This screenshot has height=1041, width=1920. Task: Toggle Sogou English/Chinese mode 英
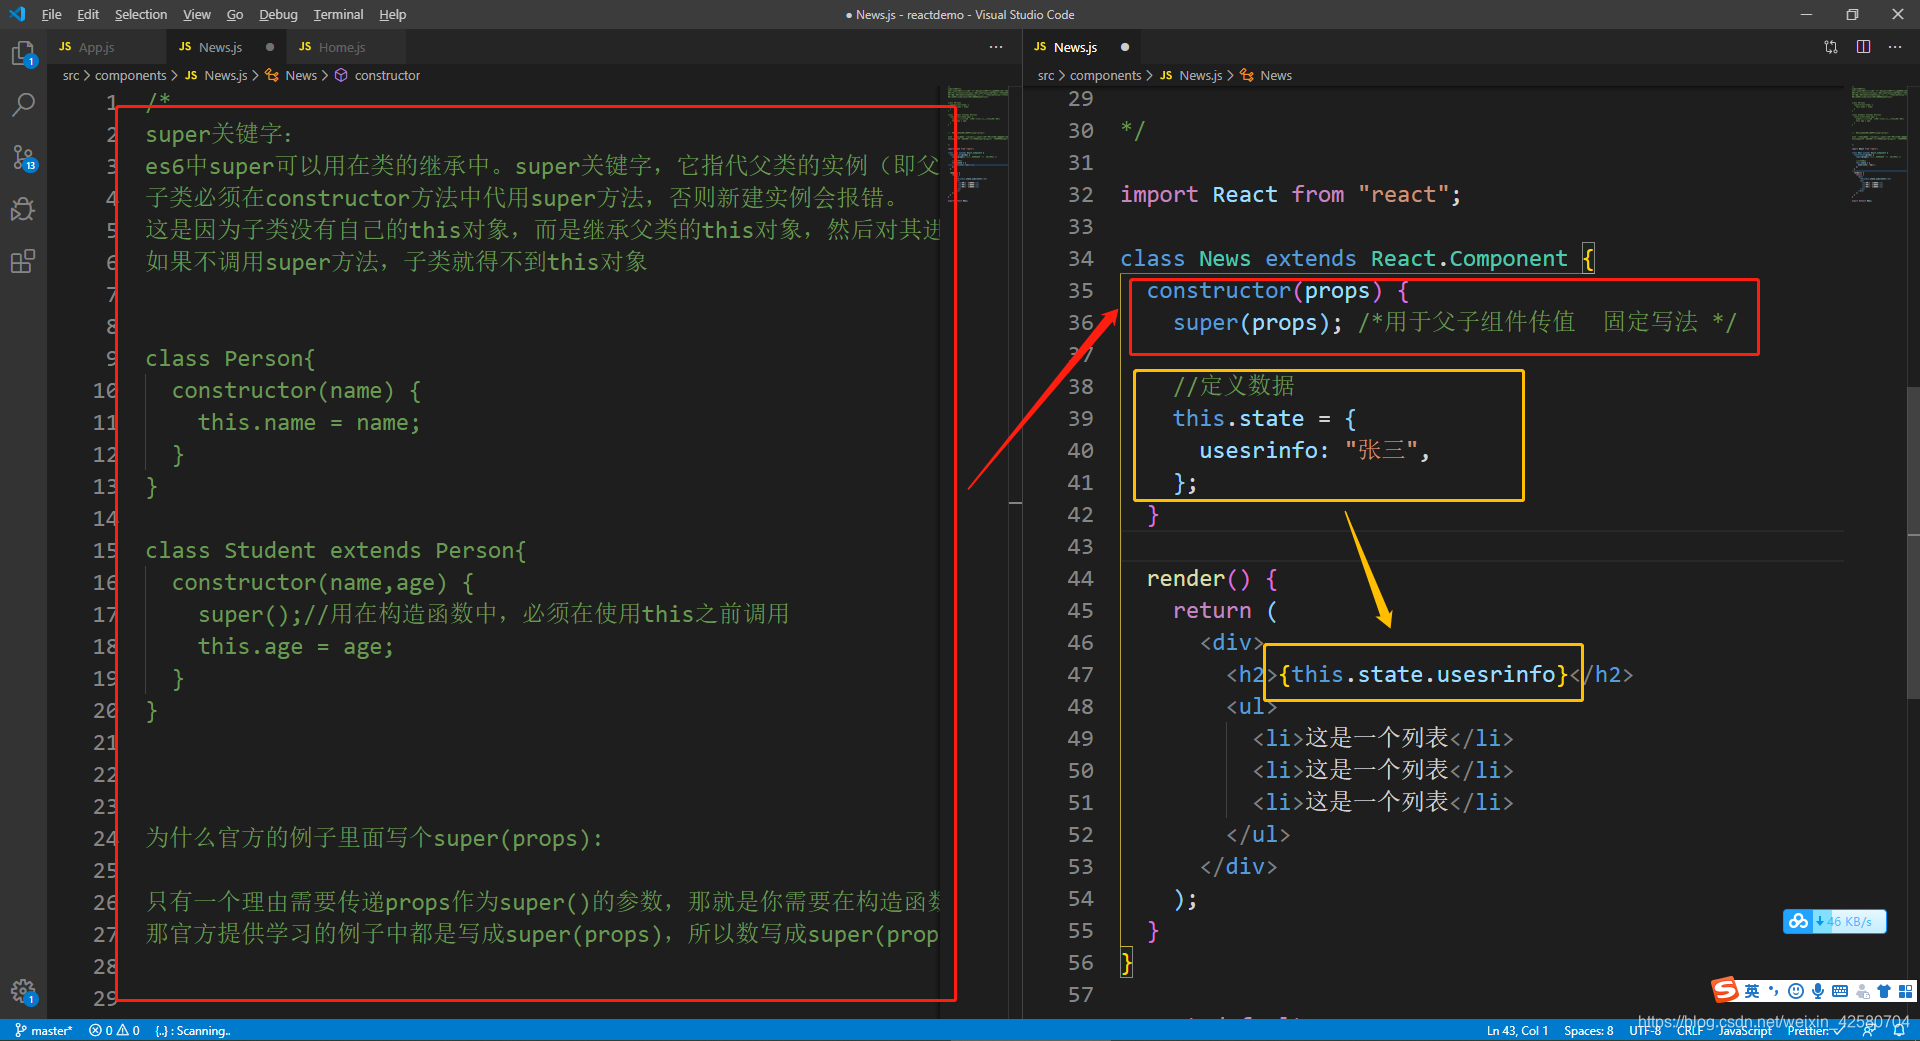[x=1752, y=991]
